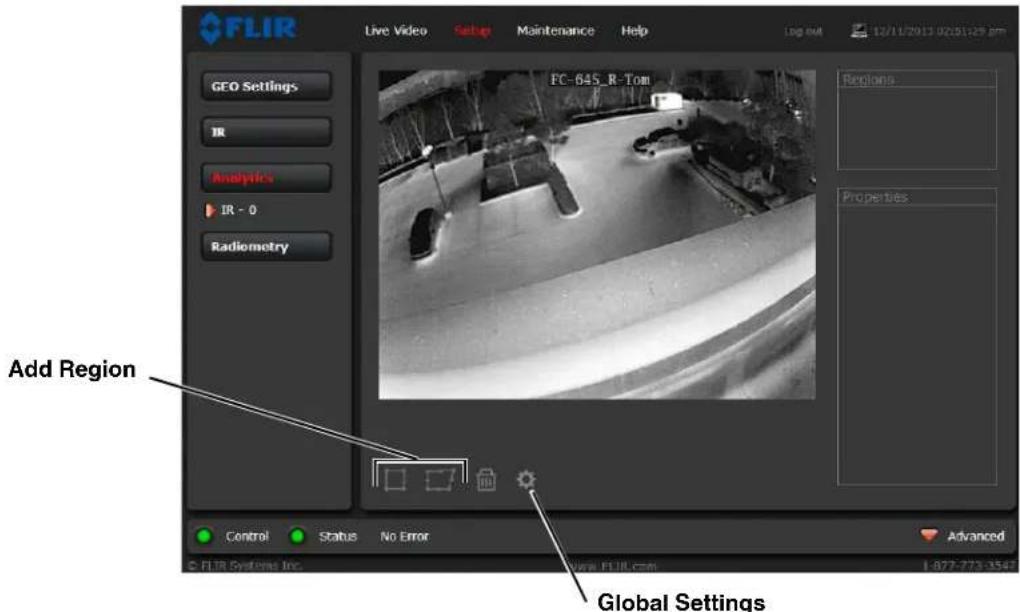Click the Regions list panel

(x=917, y=120)
